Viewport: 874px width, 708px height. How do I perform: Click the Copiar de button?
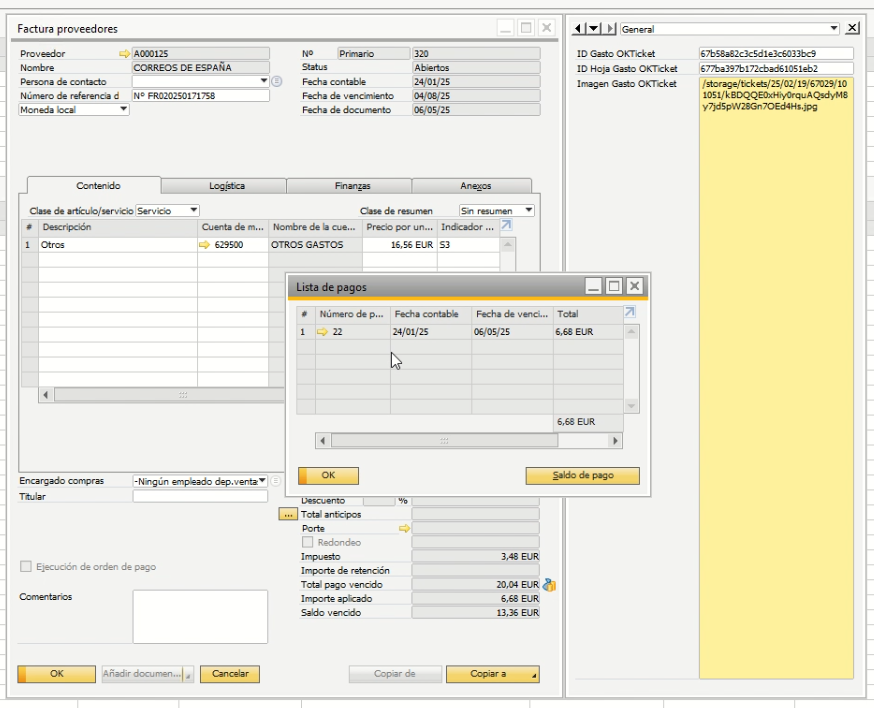click(395, 674)
